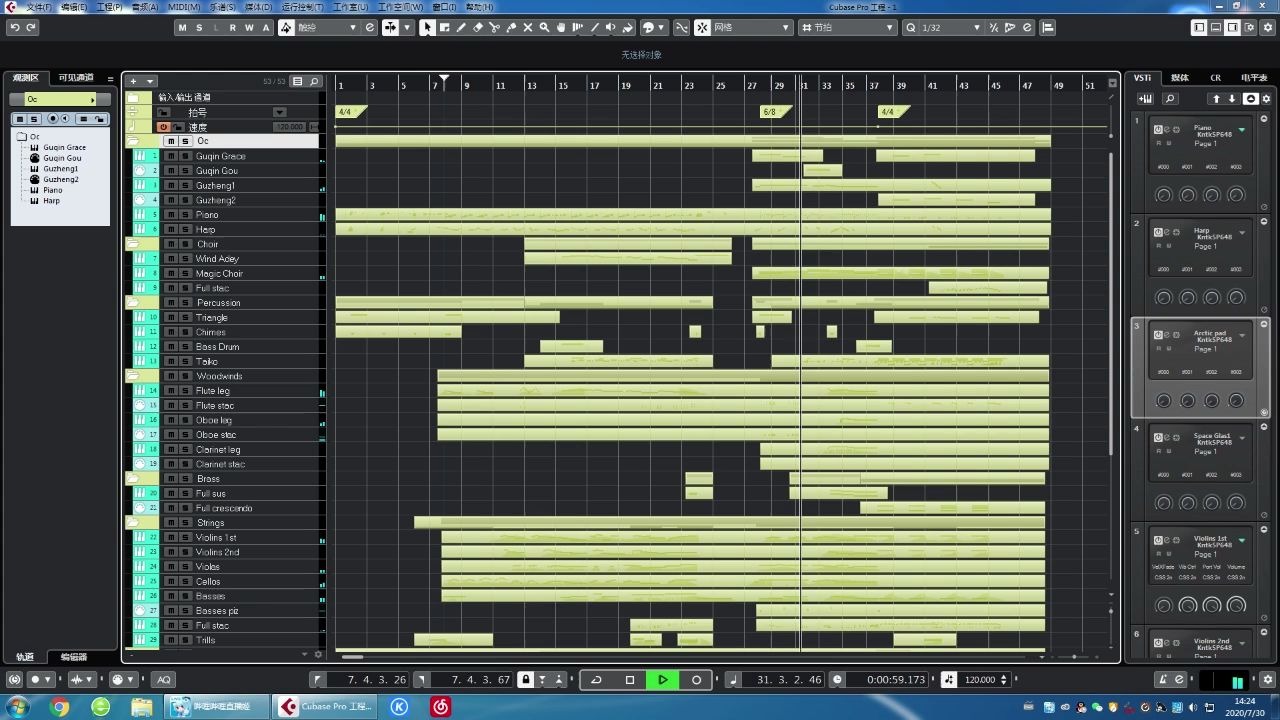Screen dimensions: 1280x720
Task: Switch to the 编辑器 tab at bottom left
Action: (x=73, y=657)
